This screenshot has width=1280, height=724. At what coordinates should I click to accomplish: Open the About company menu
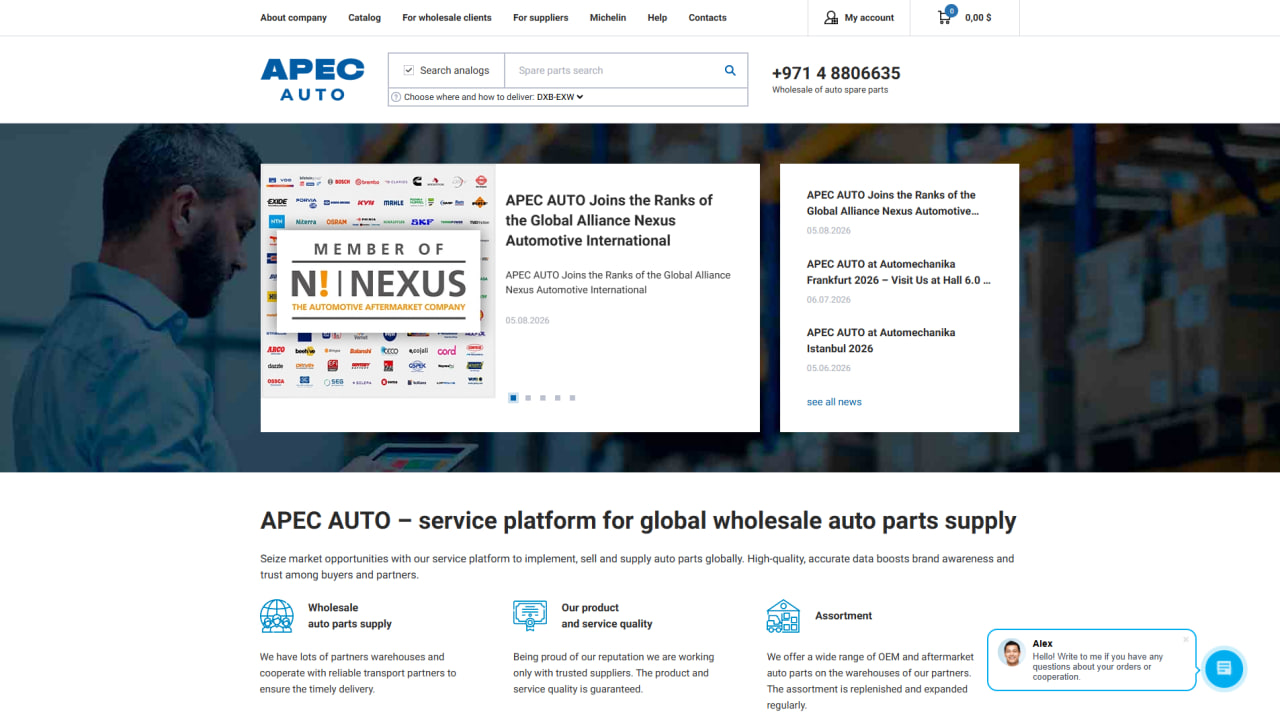click(x=294, y=18)
